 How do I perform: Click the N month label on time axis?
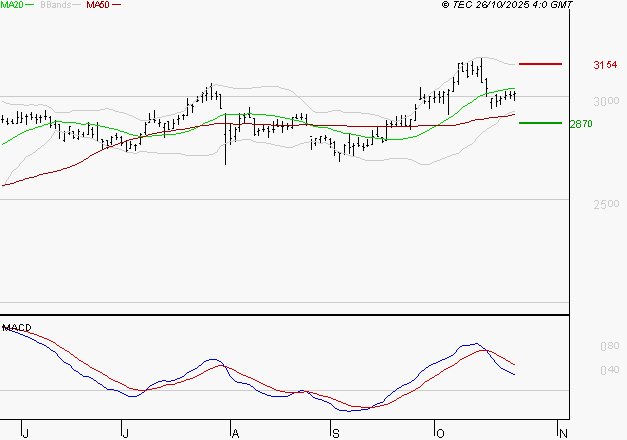[563, 433]
